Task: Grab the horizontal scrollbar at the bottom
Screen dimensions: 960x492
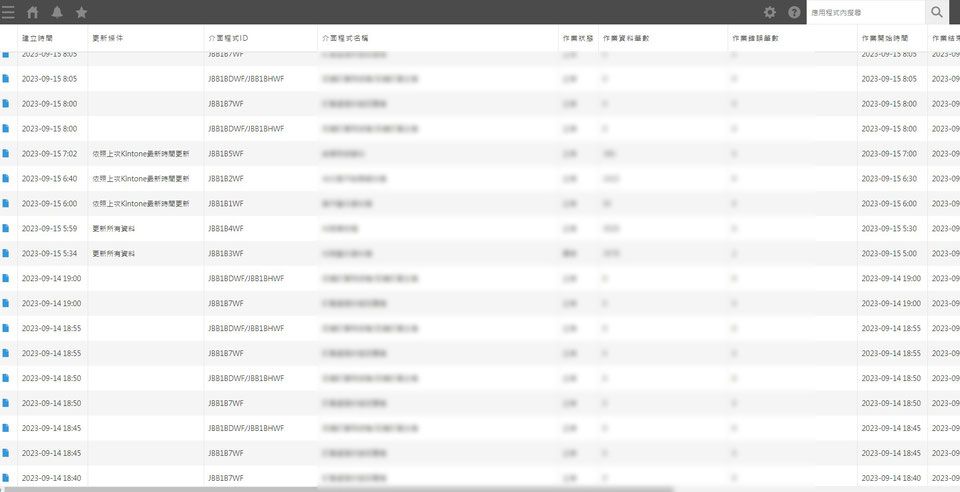Action: (337, 489)
